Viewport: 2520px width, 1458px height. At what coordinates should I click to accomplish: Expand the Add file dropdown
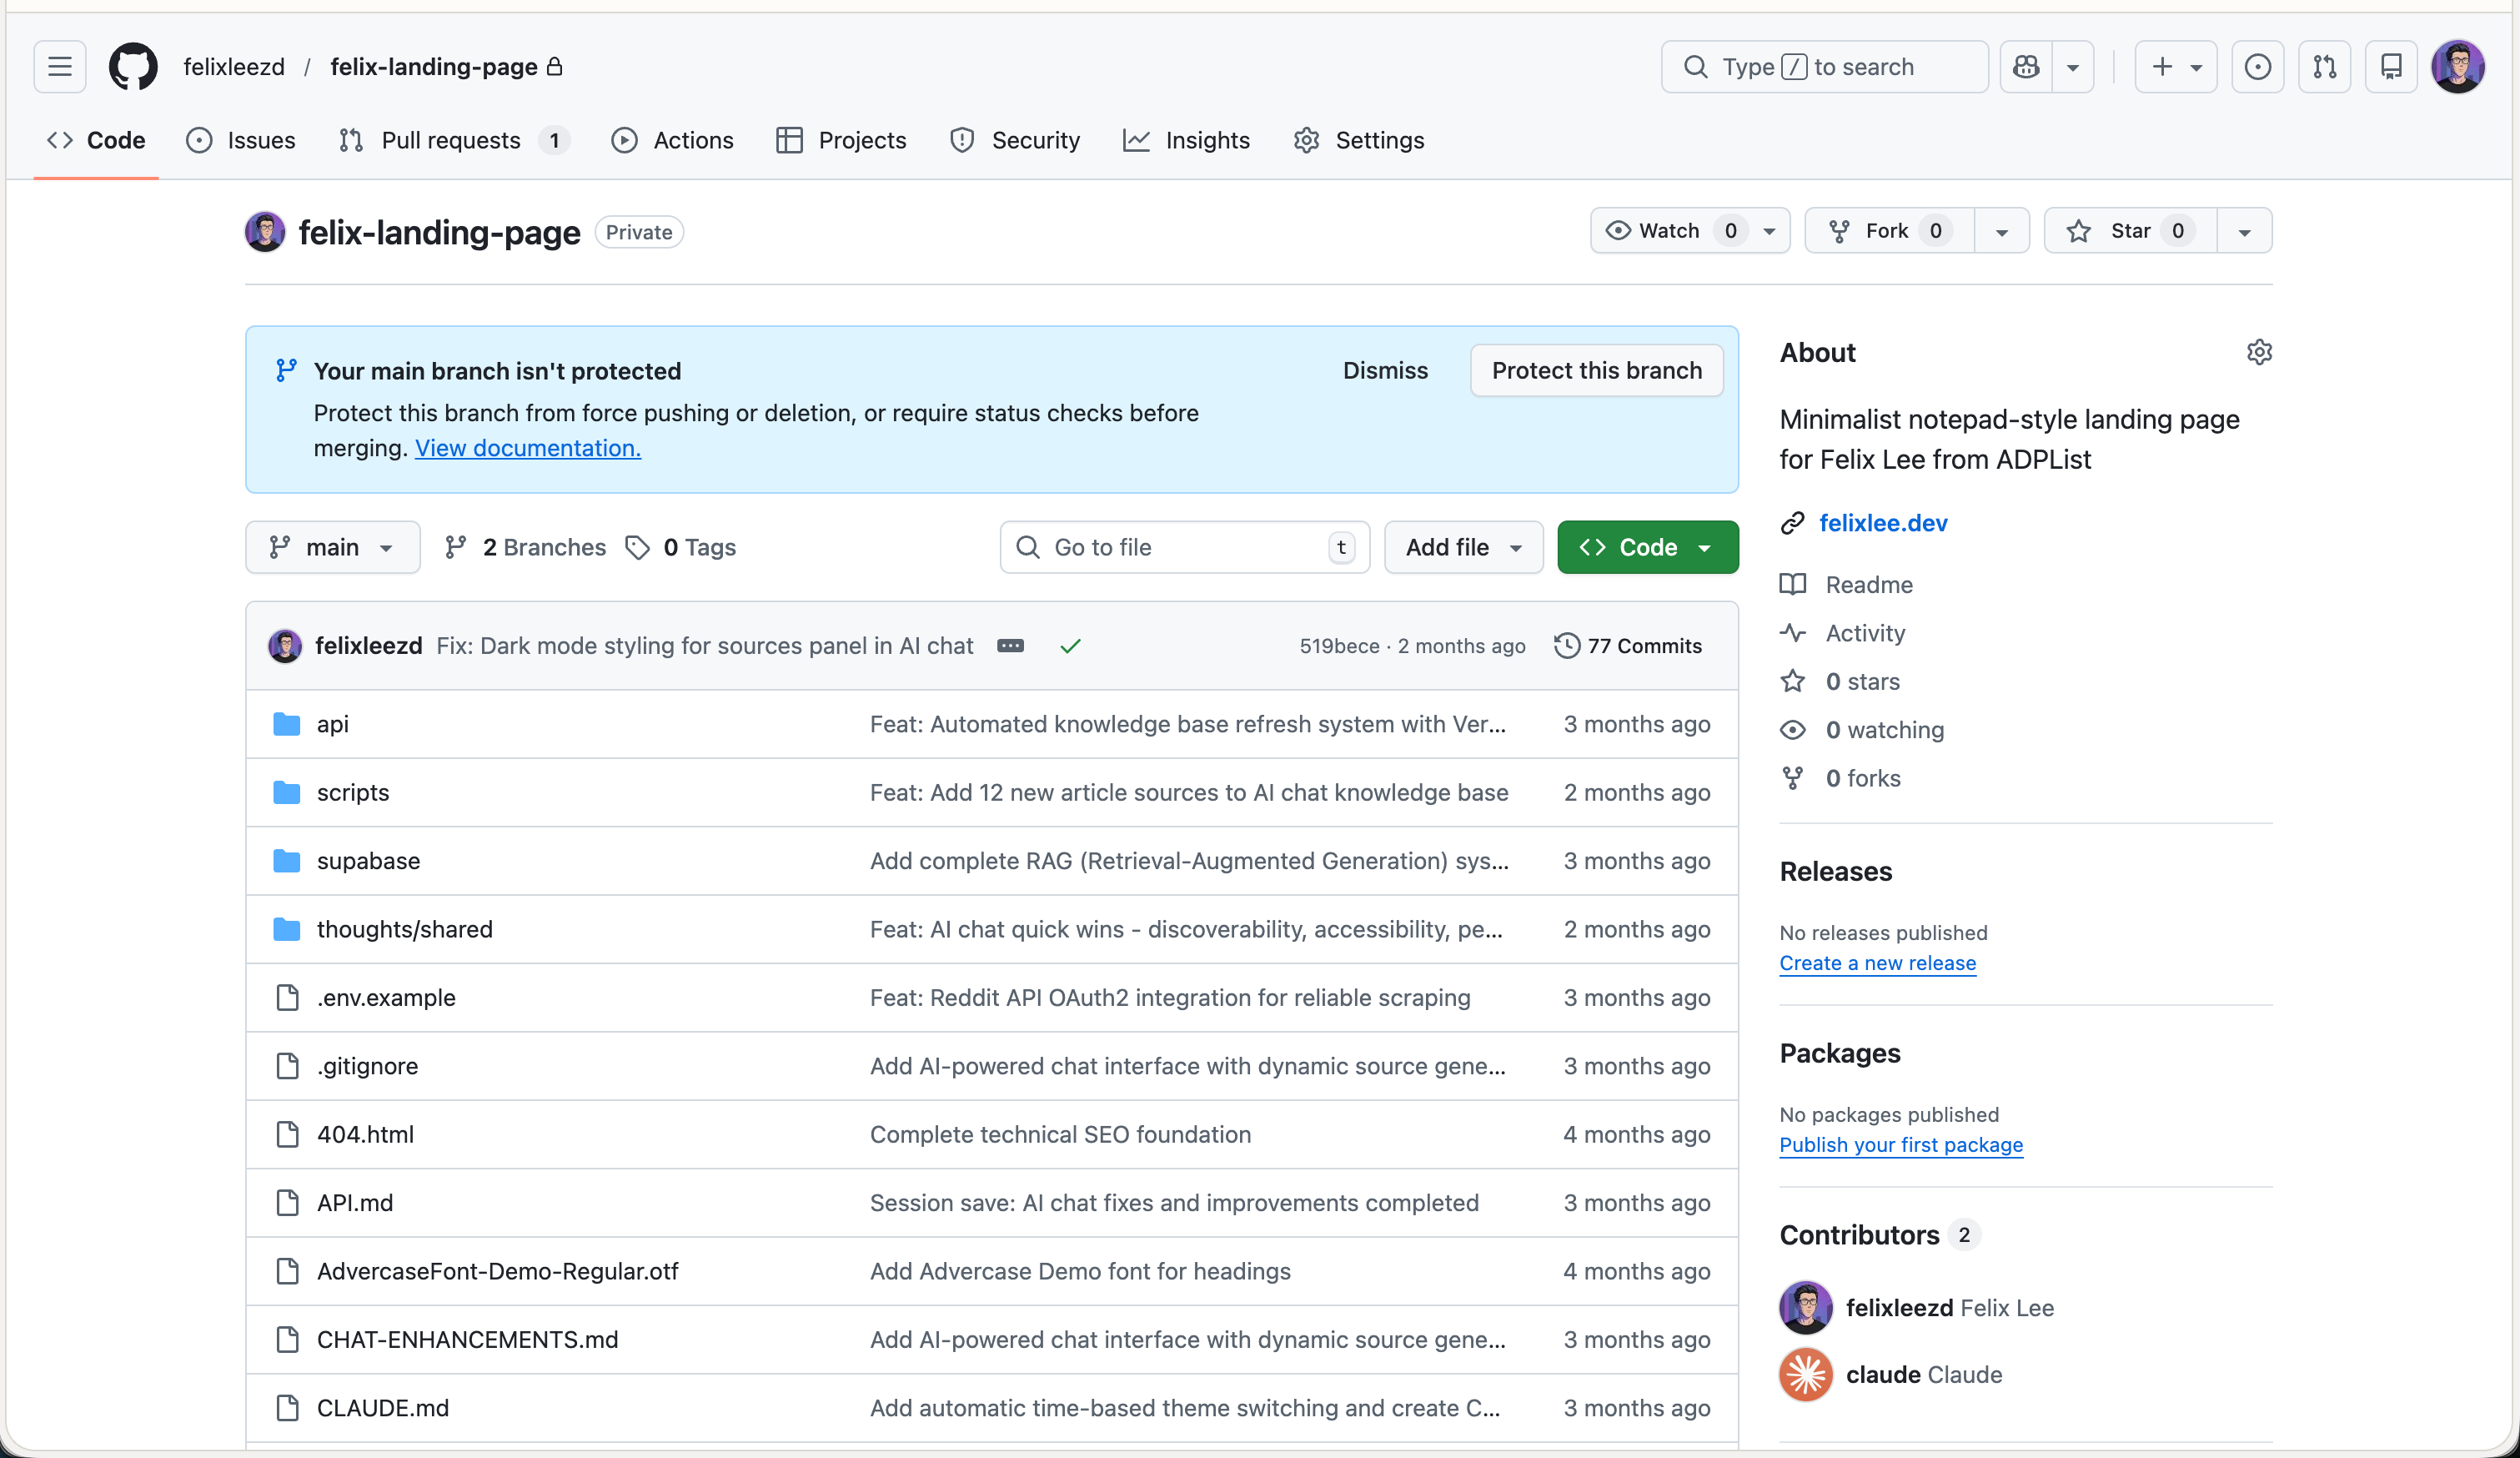[1463, 547]
